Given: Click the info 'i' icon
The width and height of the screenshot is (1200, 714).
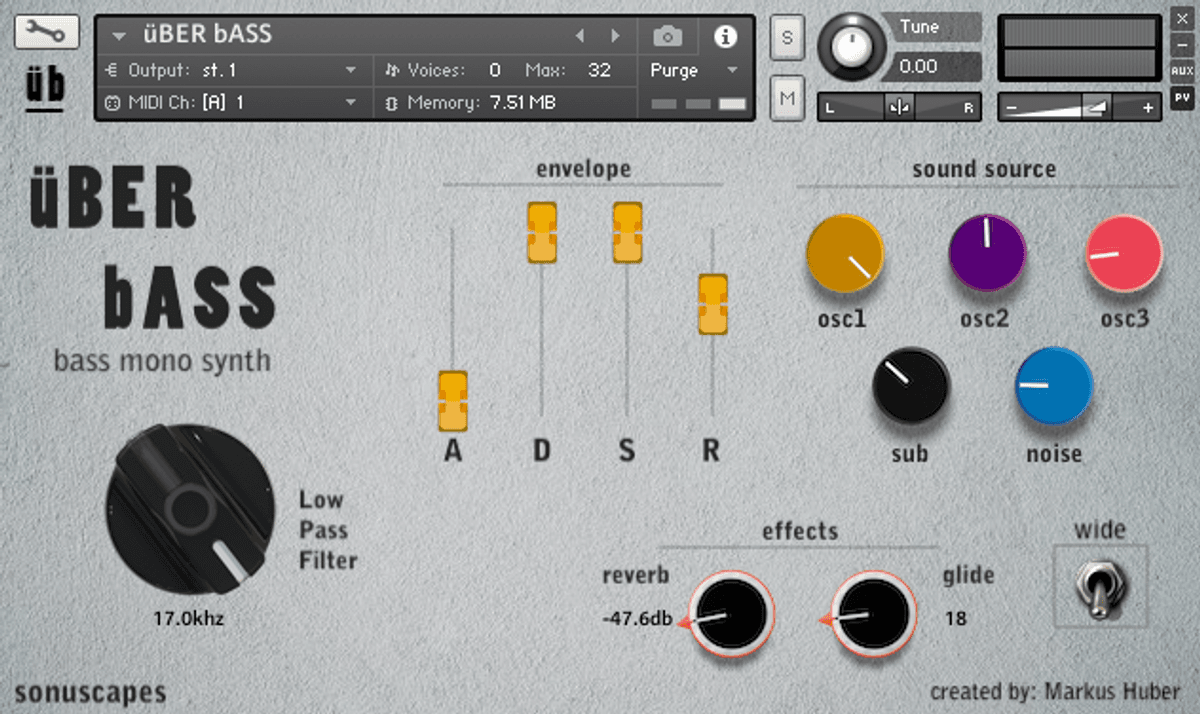Looking at the screenshot, I should [x=724, y=37].
